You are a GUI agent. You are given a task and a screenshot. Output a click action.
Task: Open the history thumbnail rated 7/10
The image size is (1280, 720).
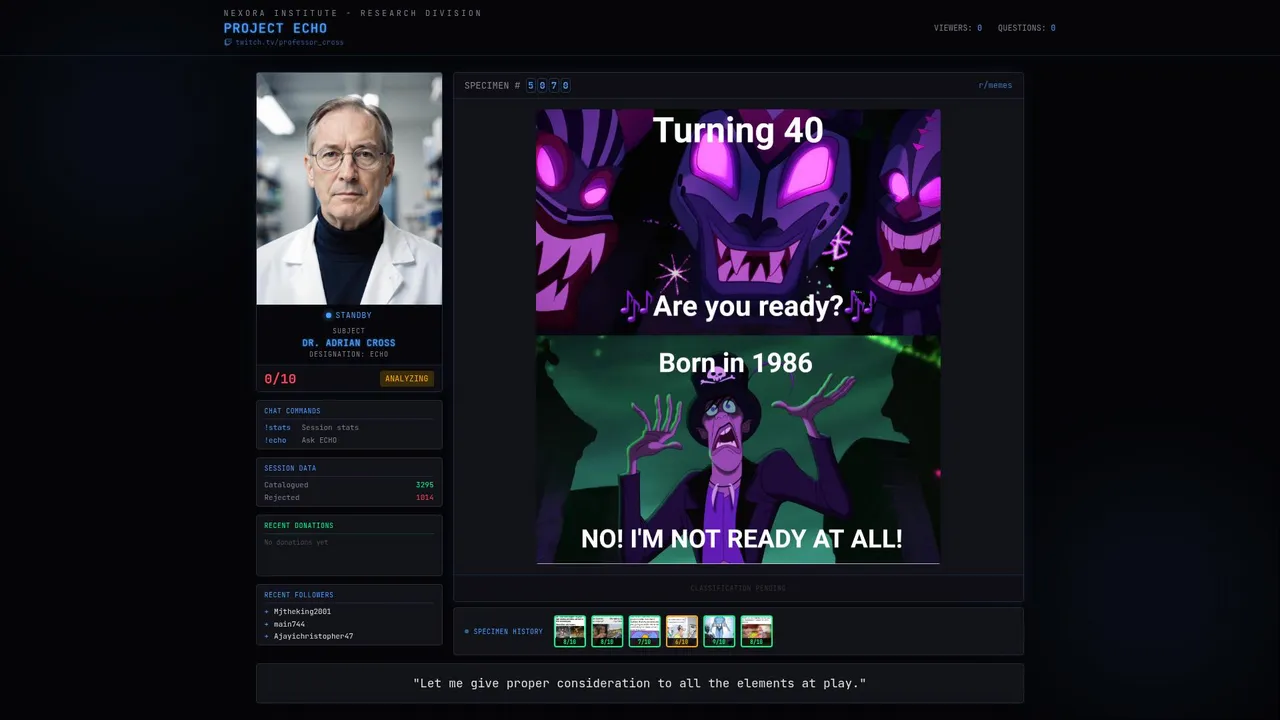coord(644,631)
